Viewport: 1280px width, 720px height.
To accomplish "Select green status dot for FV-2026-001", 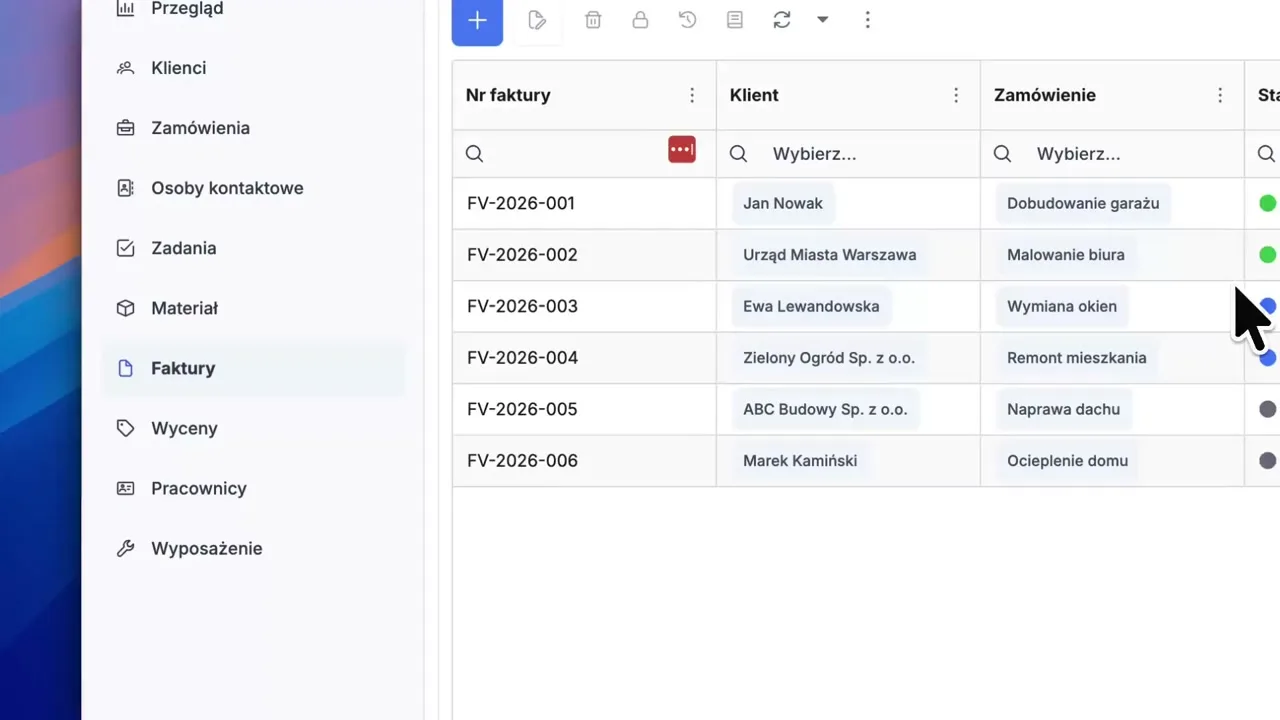I will (x=1267, y=204).
